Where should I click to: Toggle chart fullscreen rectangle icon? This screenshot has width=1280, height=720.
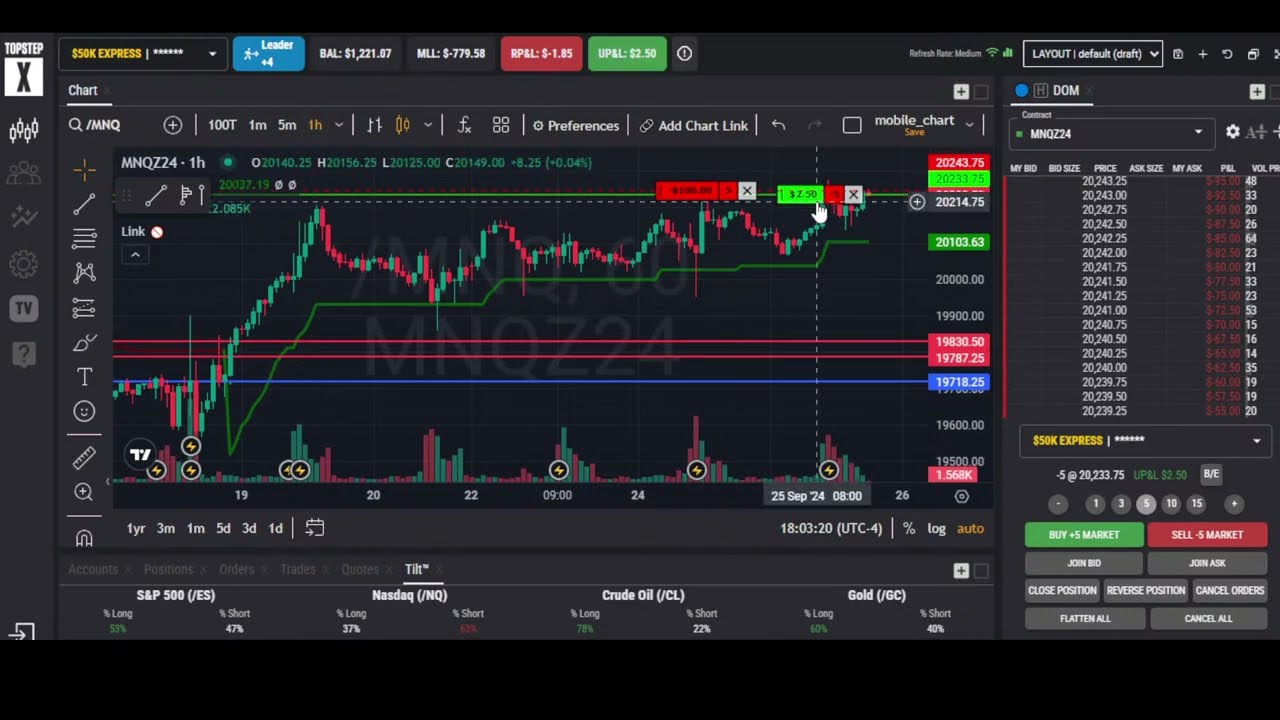852,125
